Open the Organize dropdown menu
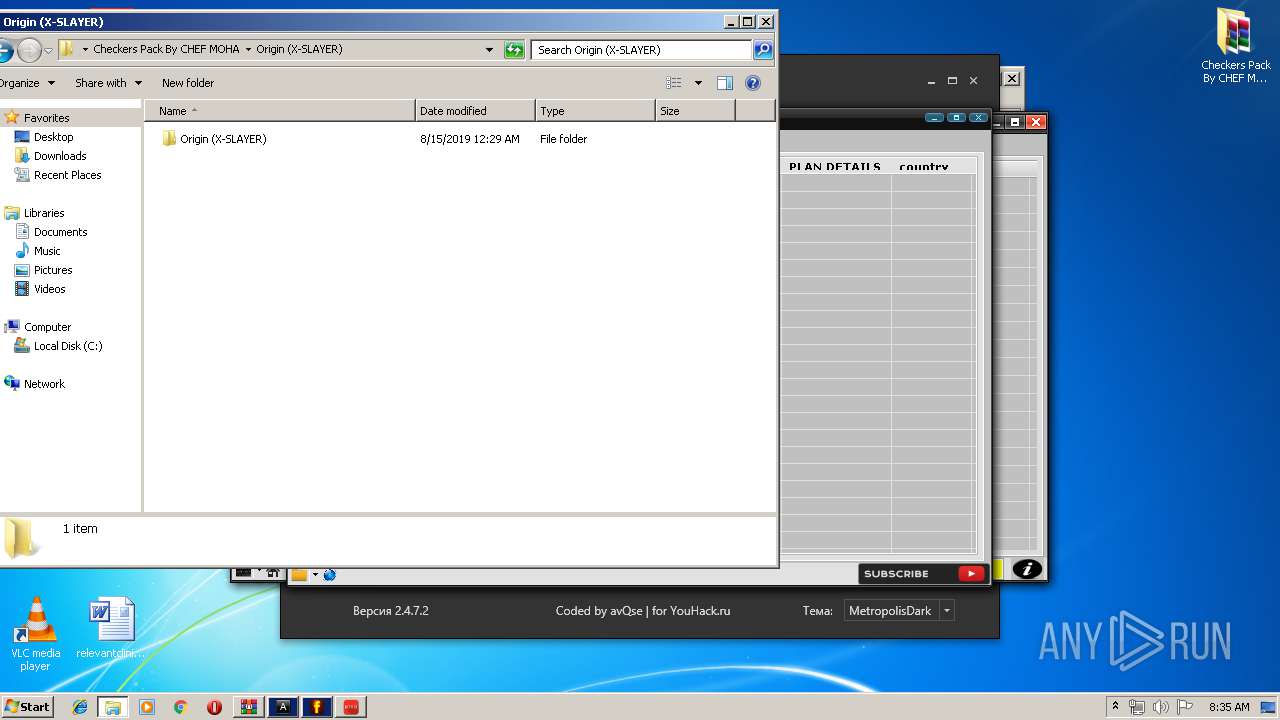This screenshot has height=720, width=1280. click(x=26, y=83)
